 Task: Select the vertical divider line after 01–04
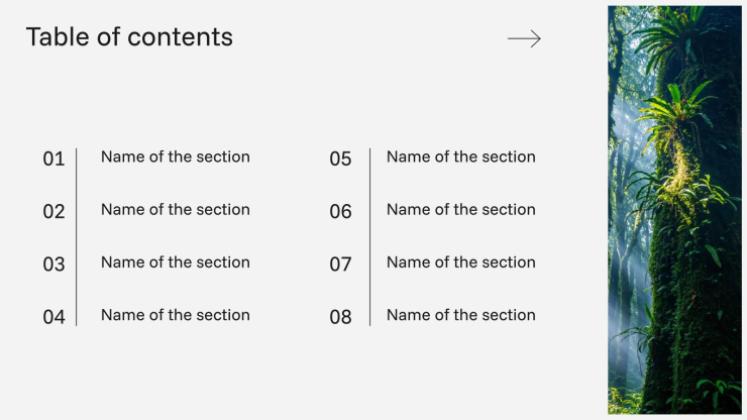point(77,237)
